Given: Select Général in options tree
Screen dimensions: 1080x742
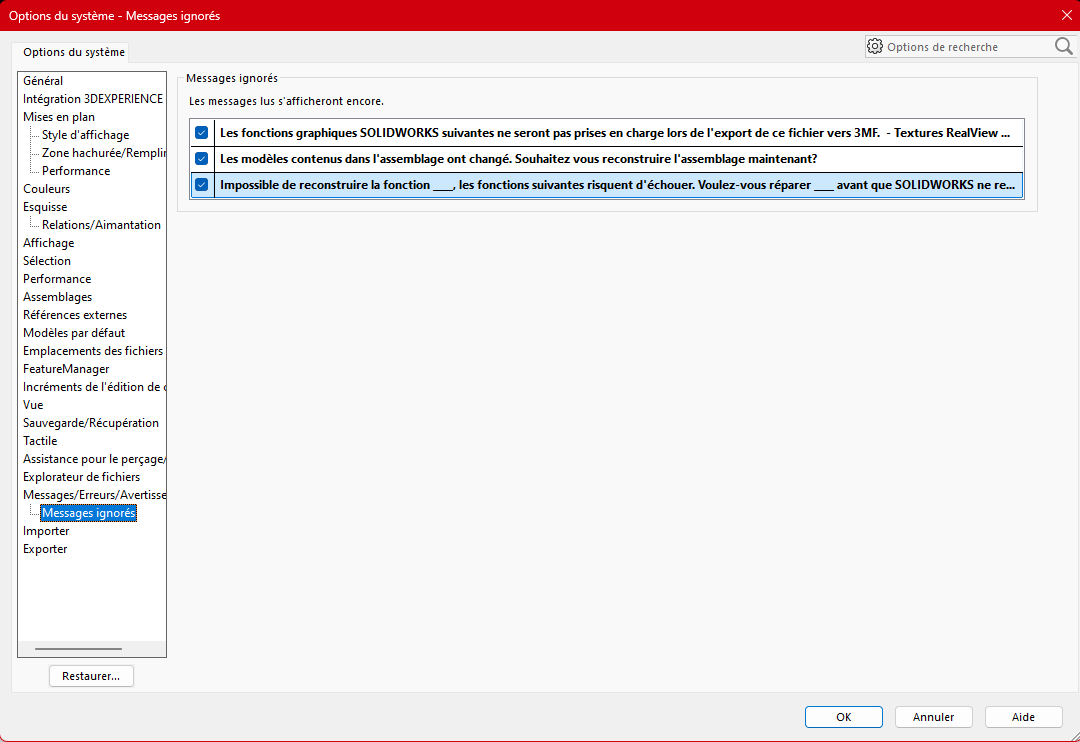Looking at the screenshot, I should (x=43, y=81).
